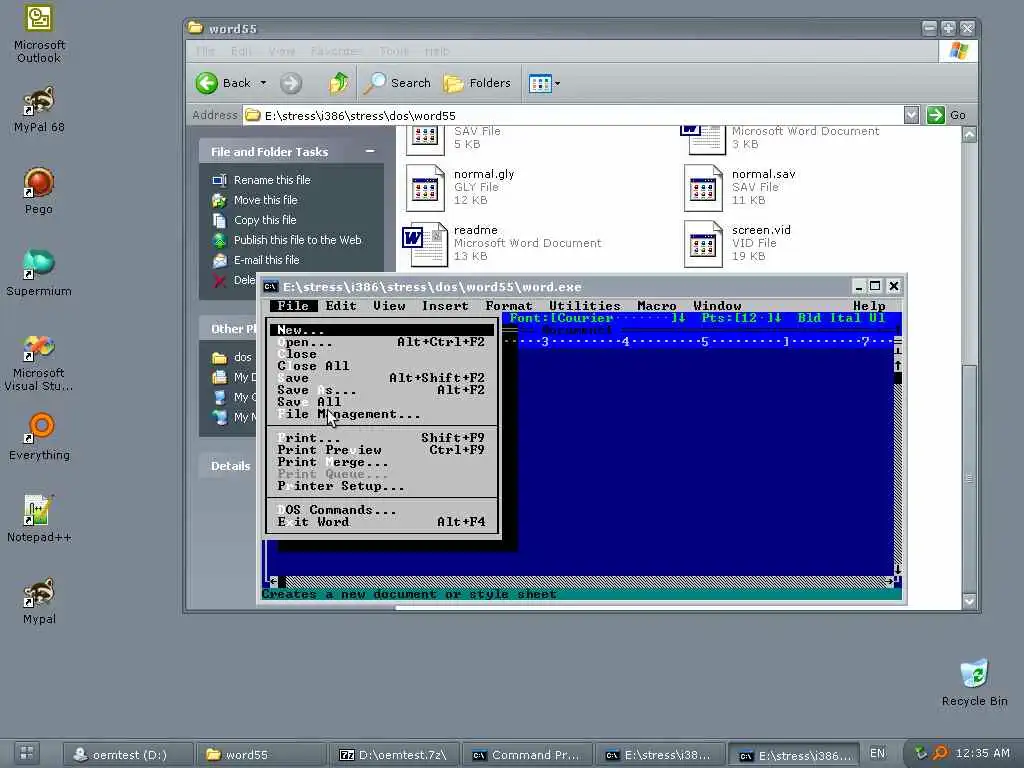
Task: Go up one folder level
Action: [x=338, y=83]
